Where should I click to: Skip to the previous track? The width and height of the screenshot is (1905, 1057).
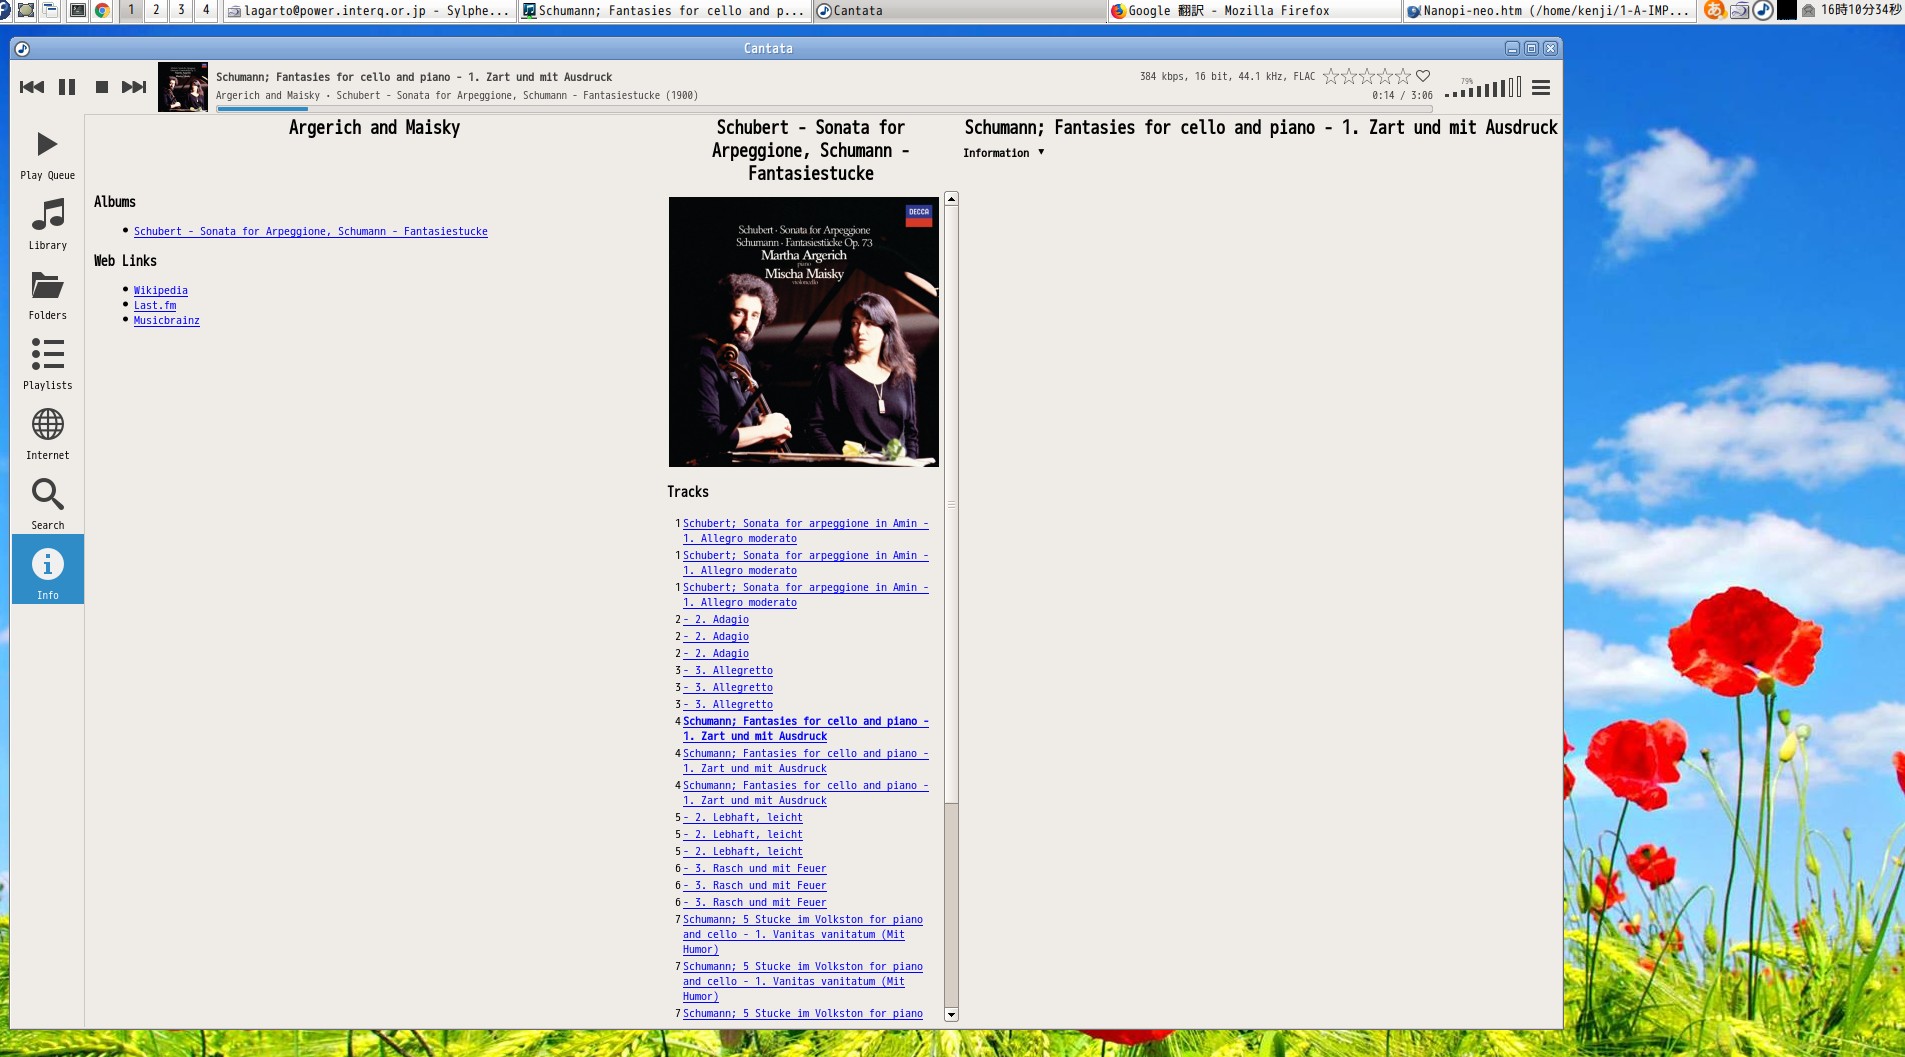pyautogui.click(x=32, y=87)
